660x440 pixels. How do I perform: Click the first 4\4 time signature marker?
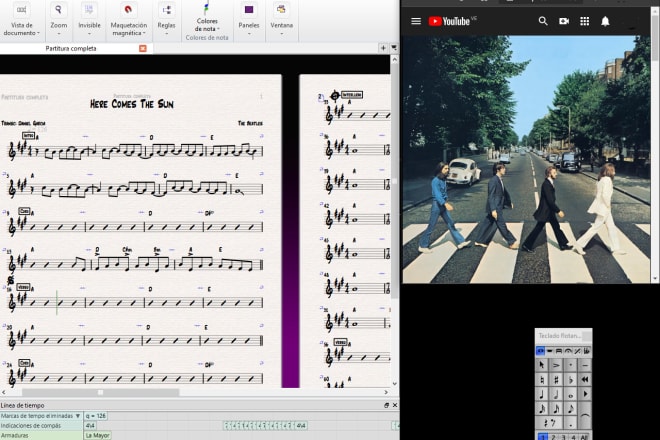pos(90,426)
